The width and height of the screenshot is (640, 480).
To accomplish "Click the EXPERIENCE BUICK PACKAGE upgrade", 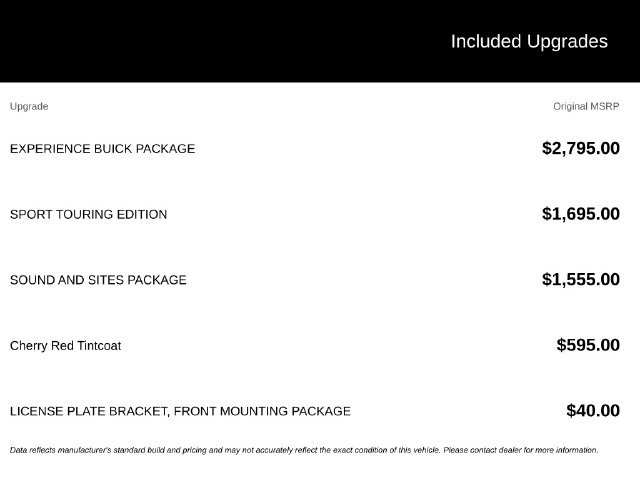I will (x=102, y=149).
